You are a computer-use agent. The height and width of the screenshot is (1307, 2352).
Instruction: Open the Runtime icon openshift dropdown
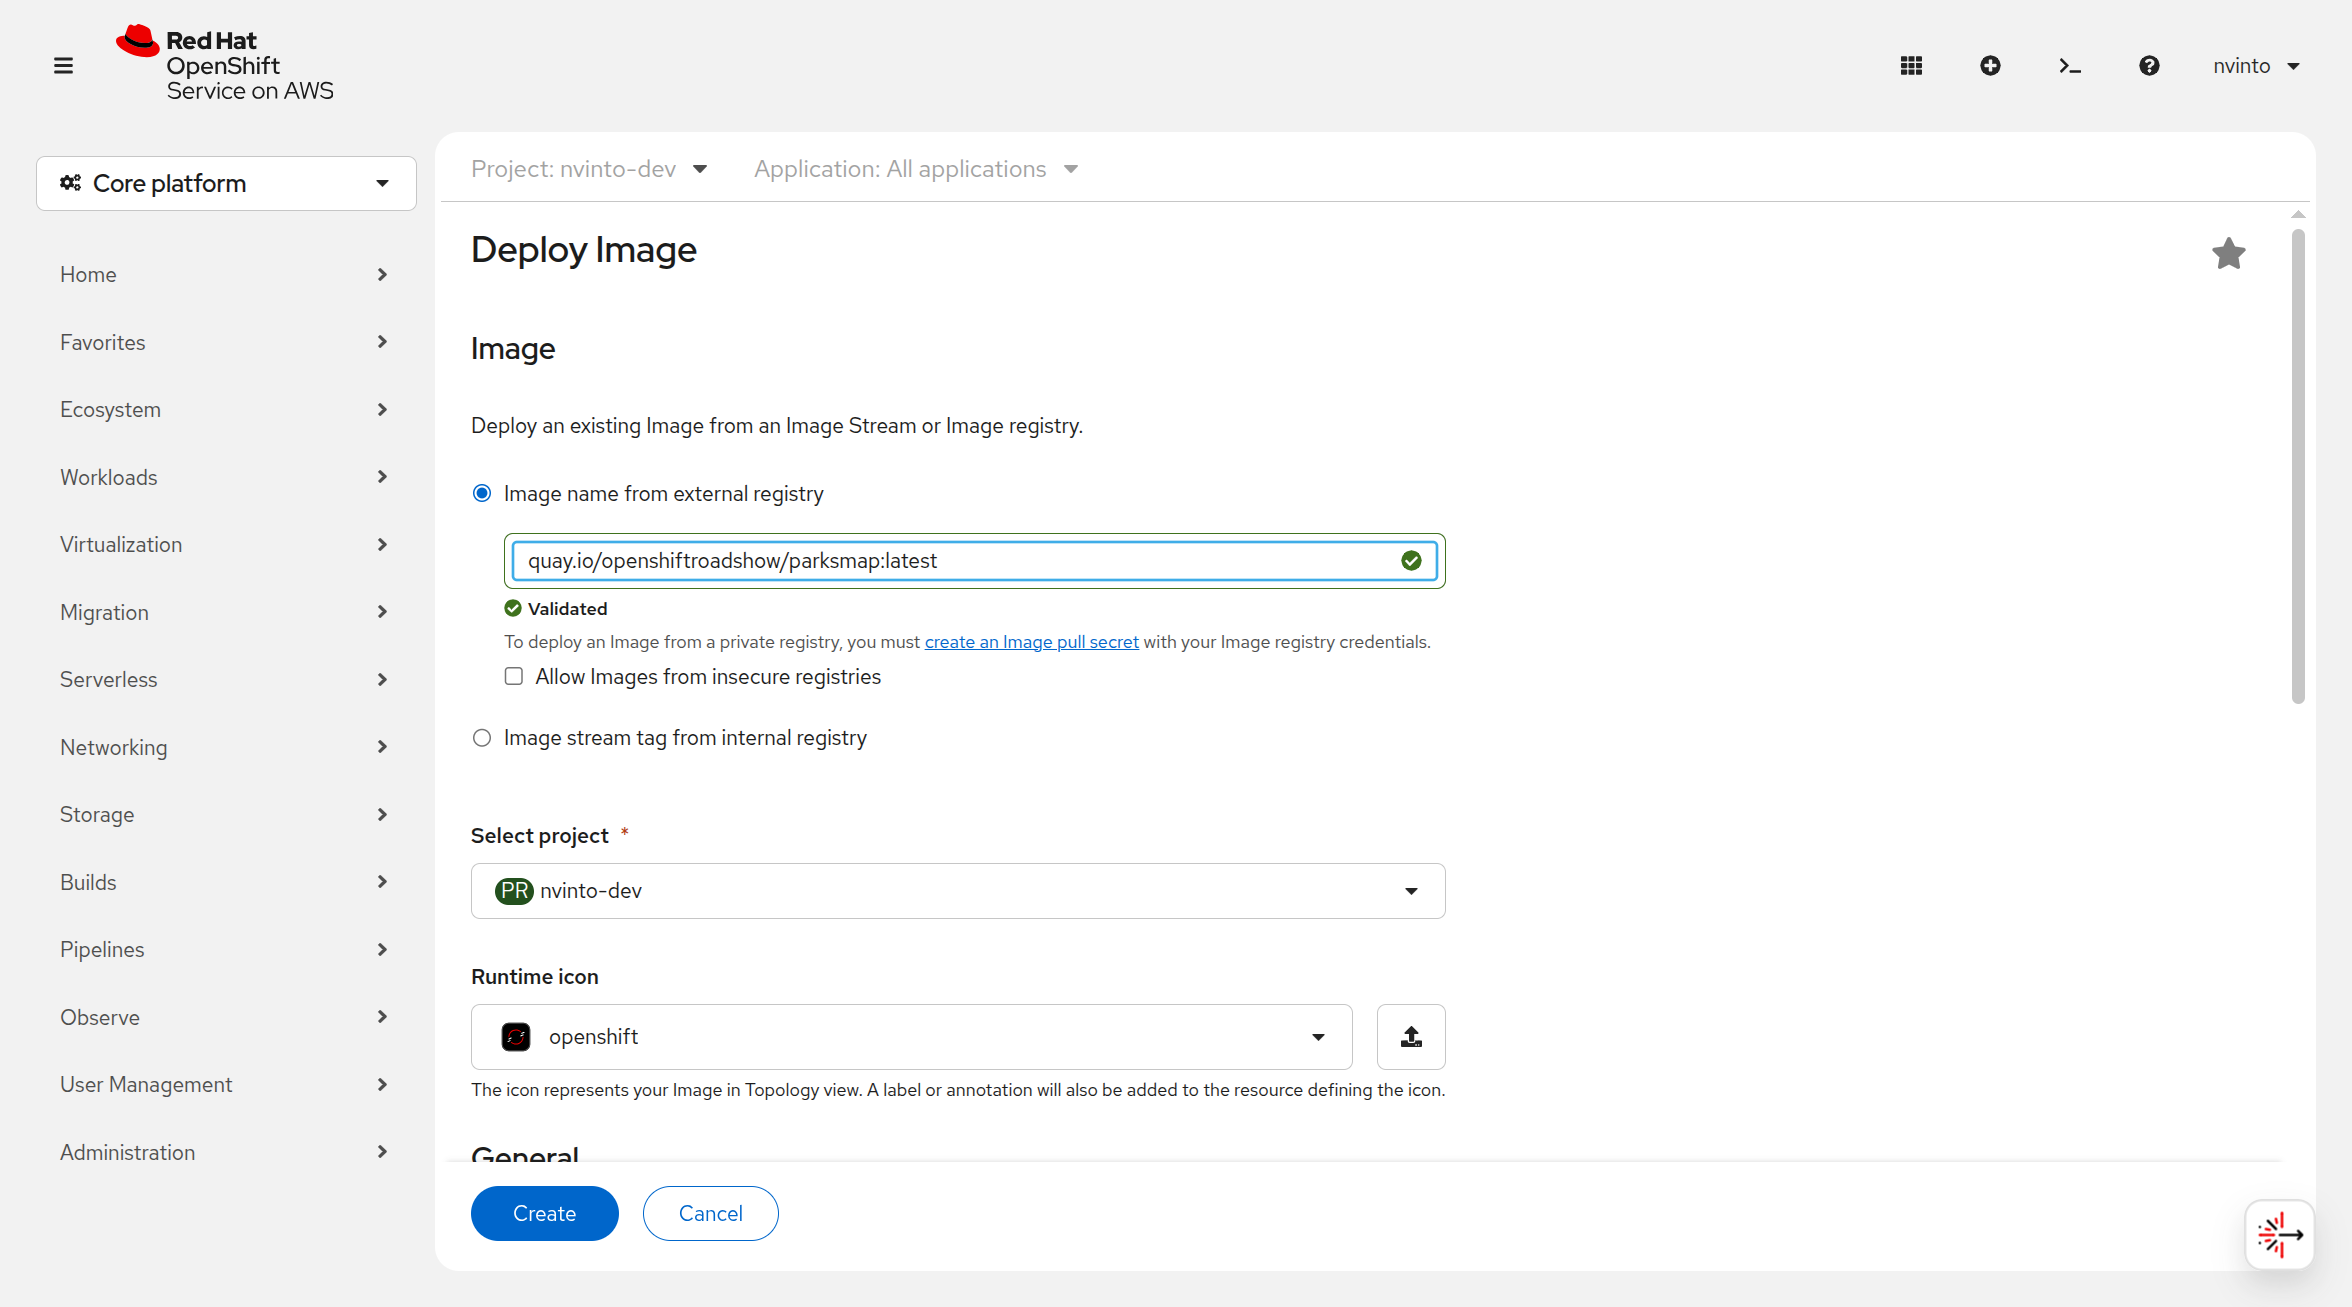[x=911, y=1037]
